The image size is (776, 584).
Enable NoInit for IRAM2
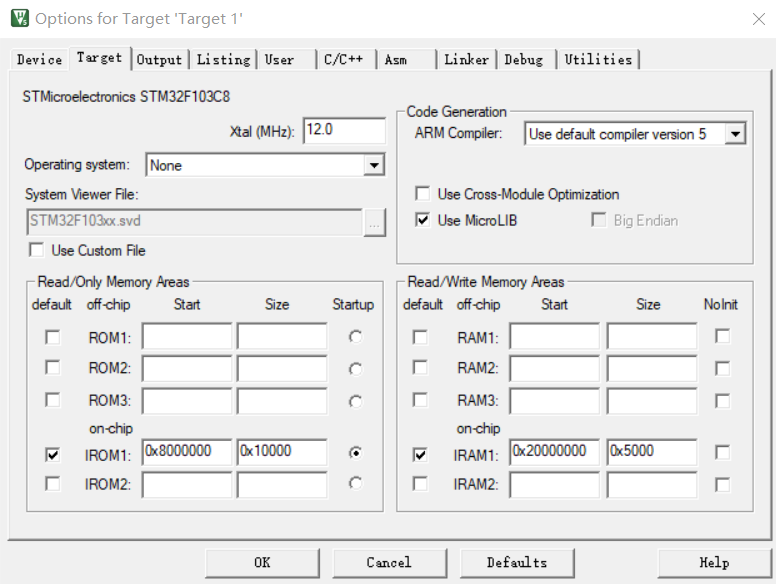click(723, 485)
